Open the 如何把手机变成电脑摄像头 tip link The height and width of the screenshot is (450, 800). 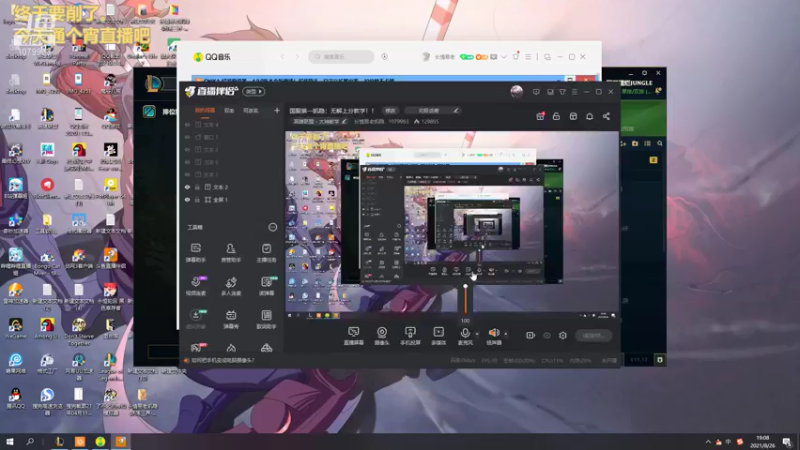click(222, 360)
